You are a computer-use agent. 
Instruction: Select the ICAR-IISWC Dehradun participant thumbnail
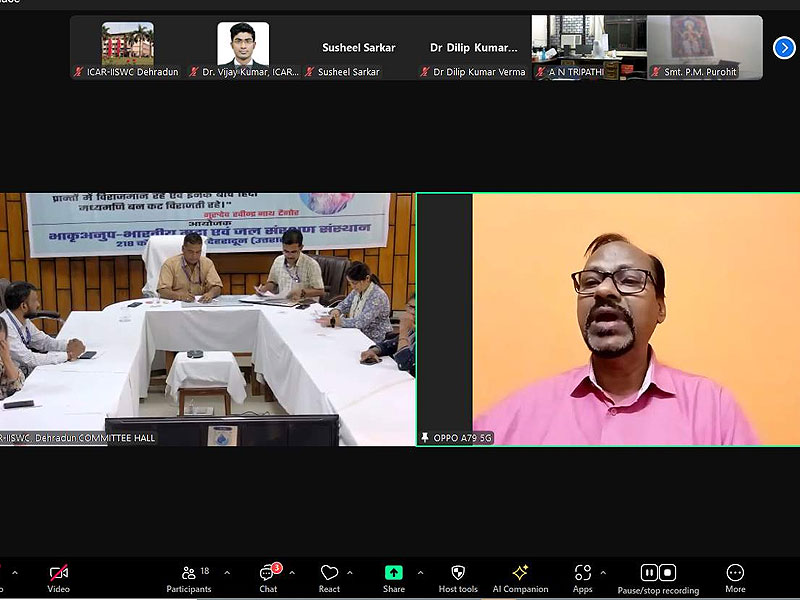coord(127,47)
